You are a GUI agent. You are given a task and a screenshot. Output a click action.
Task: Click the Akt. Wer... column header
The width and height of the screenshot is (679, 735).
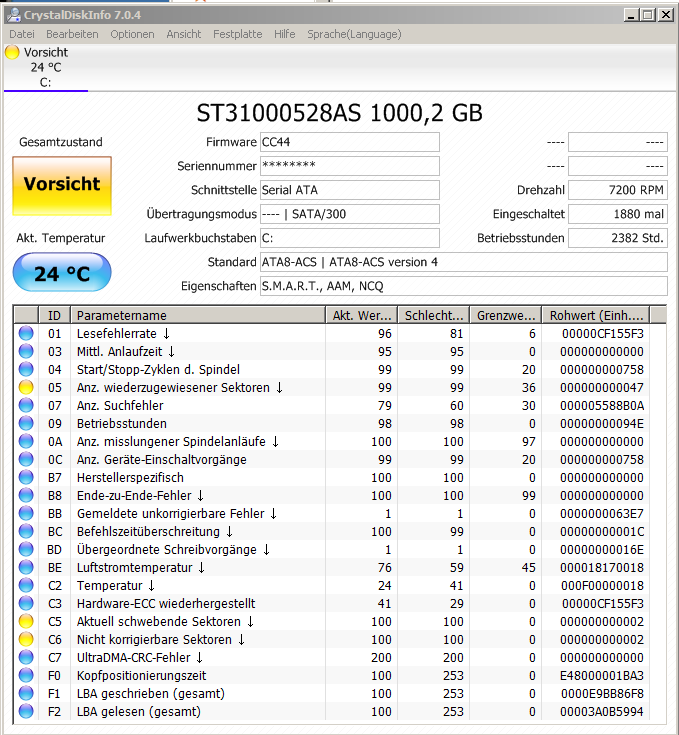pyautogui.click(x=361, y=315)
